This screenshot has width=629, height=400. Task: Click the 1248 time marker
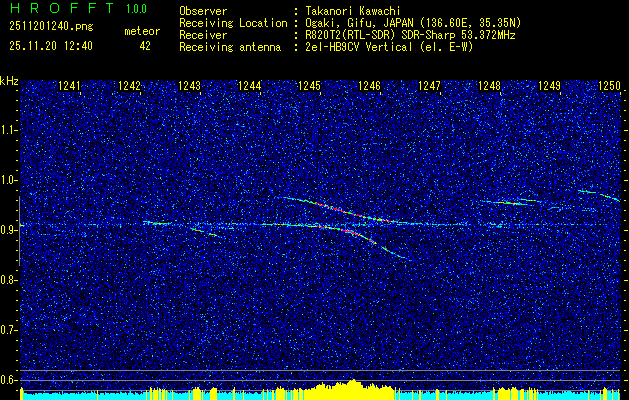[489, 86]
